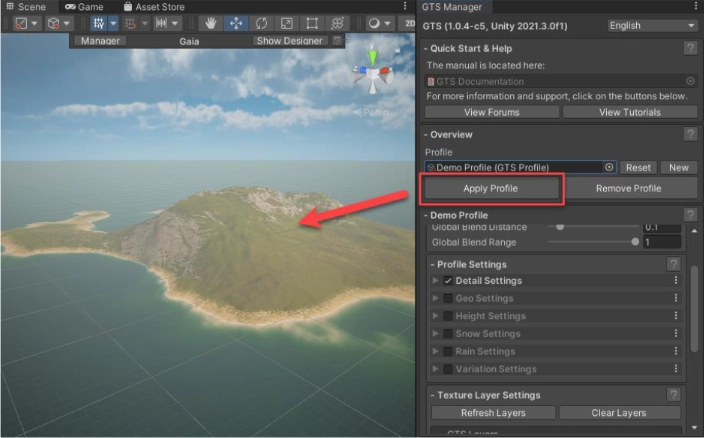Expand the Height Settings foldout

(435, 316)
